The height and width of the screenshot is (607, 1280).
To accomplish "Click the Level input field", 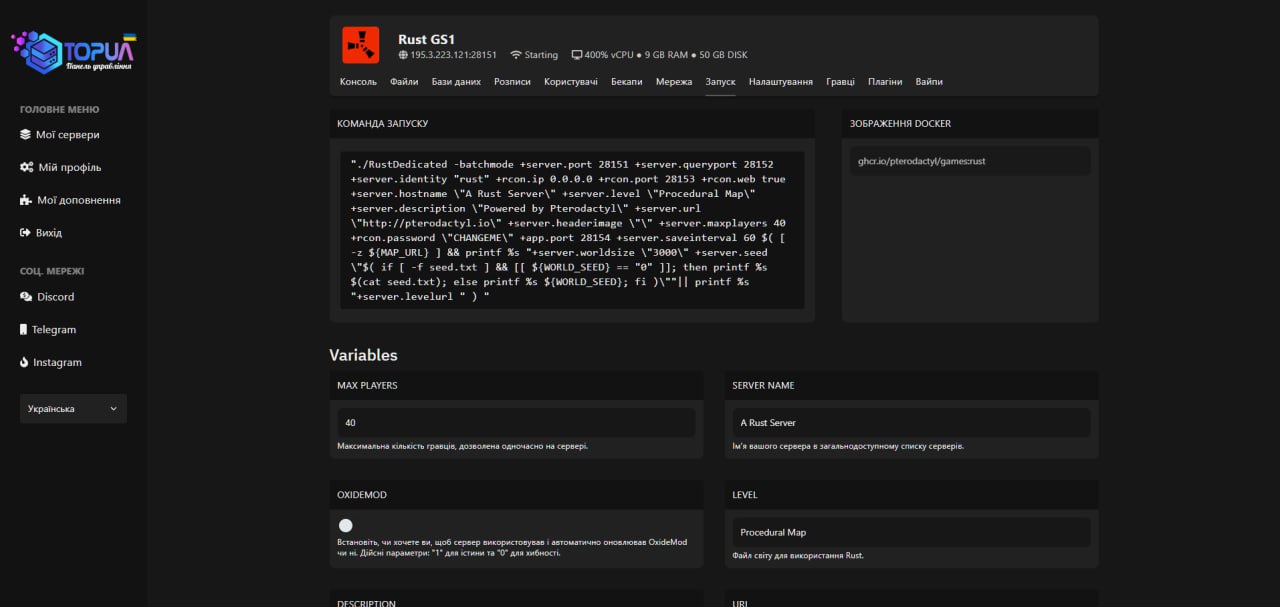I will tap(911, 533).
